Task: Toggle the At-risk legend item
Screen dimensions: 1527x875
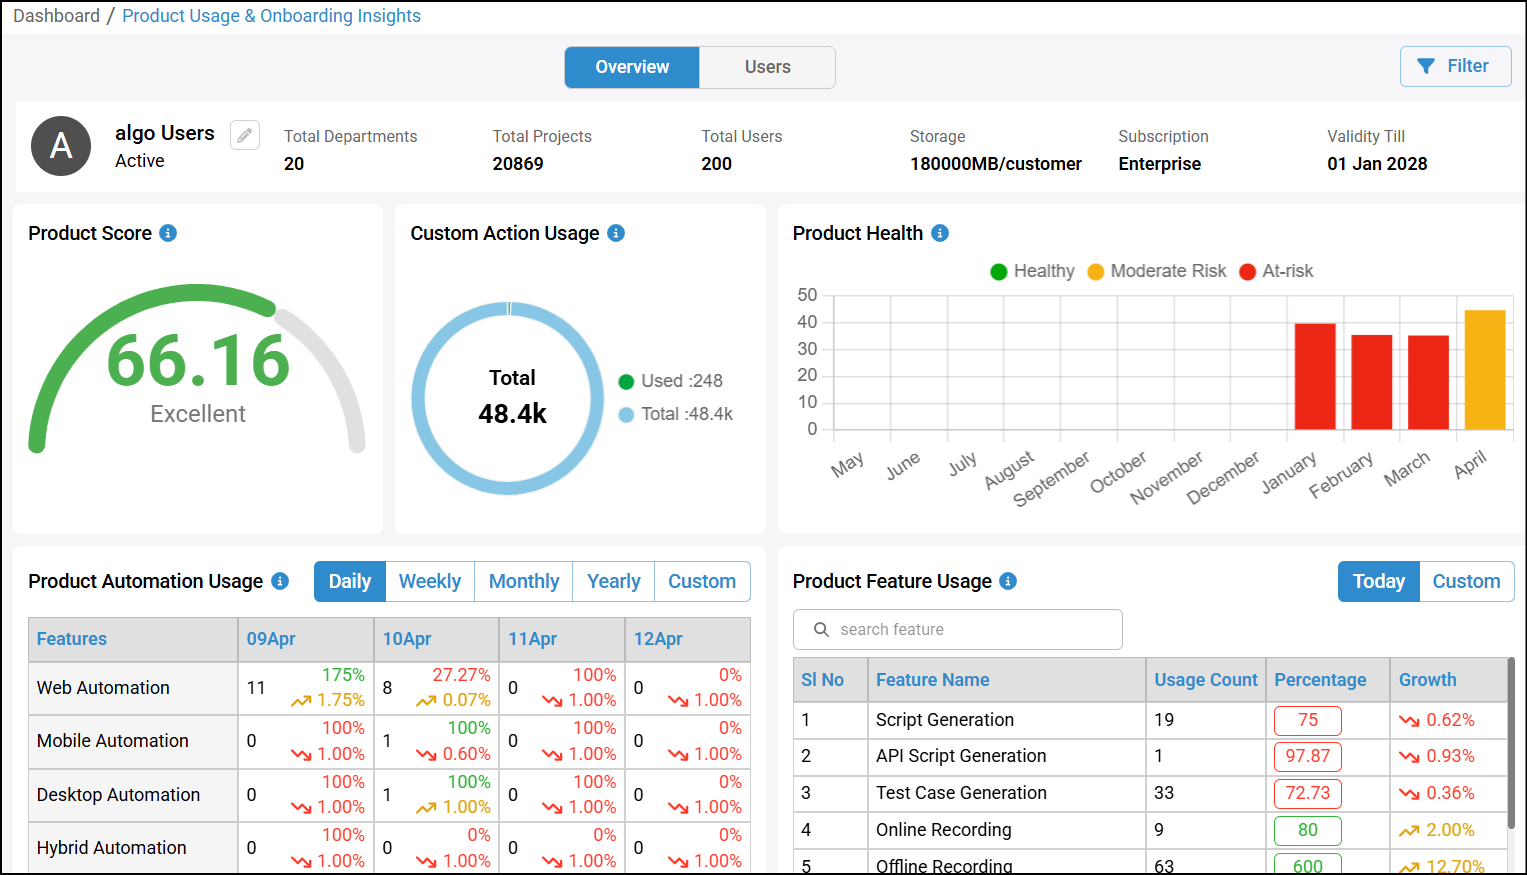Action: pos(1276,271)
